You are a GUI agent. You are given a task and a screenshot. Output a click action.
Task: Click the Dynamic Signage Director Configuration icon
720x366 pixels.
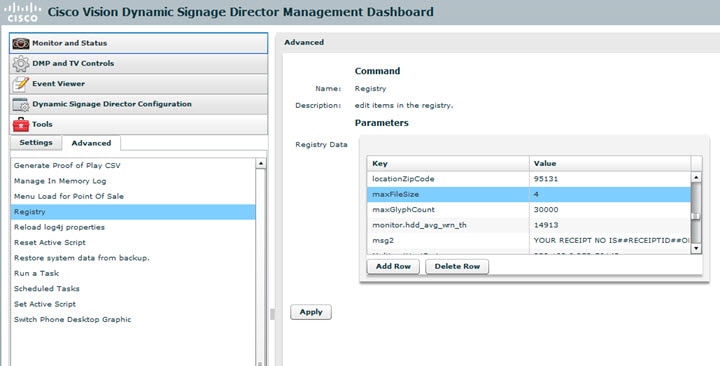21,104
